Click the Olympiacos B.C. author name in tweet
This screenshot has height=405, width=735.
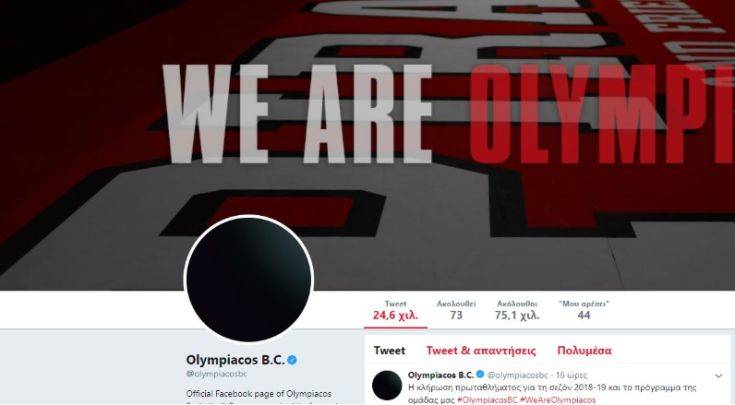(441, 375)
